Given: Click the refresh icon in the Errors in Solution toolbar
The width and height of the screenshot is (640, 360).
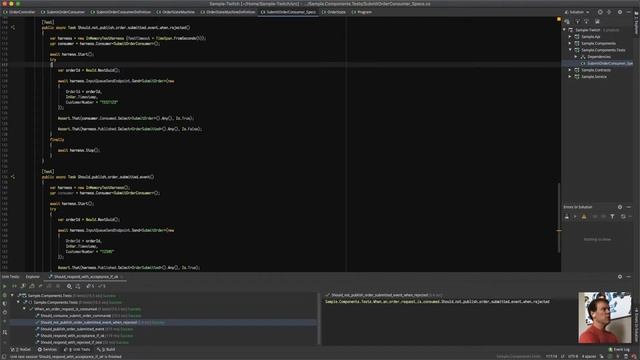Looking at the screenshot, I should coord(623,216).
